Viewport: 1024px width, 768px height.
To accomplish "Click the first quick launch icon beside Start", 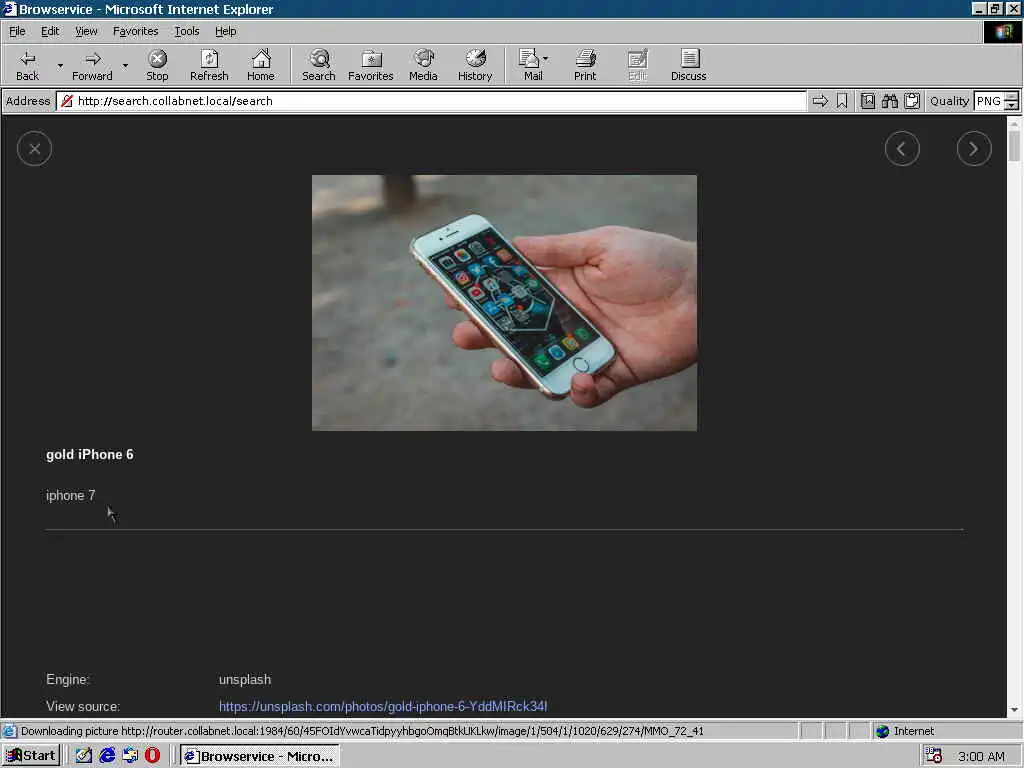I will point(84,756).
